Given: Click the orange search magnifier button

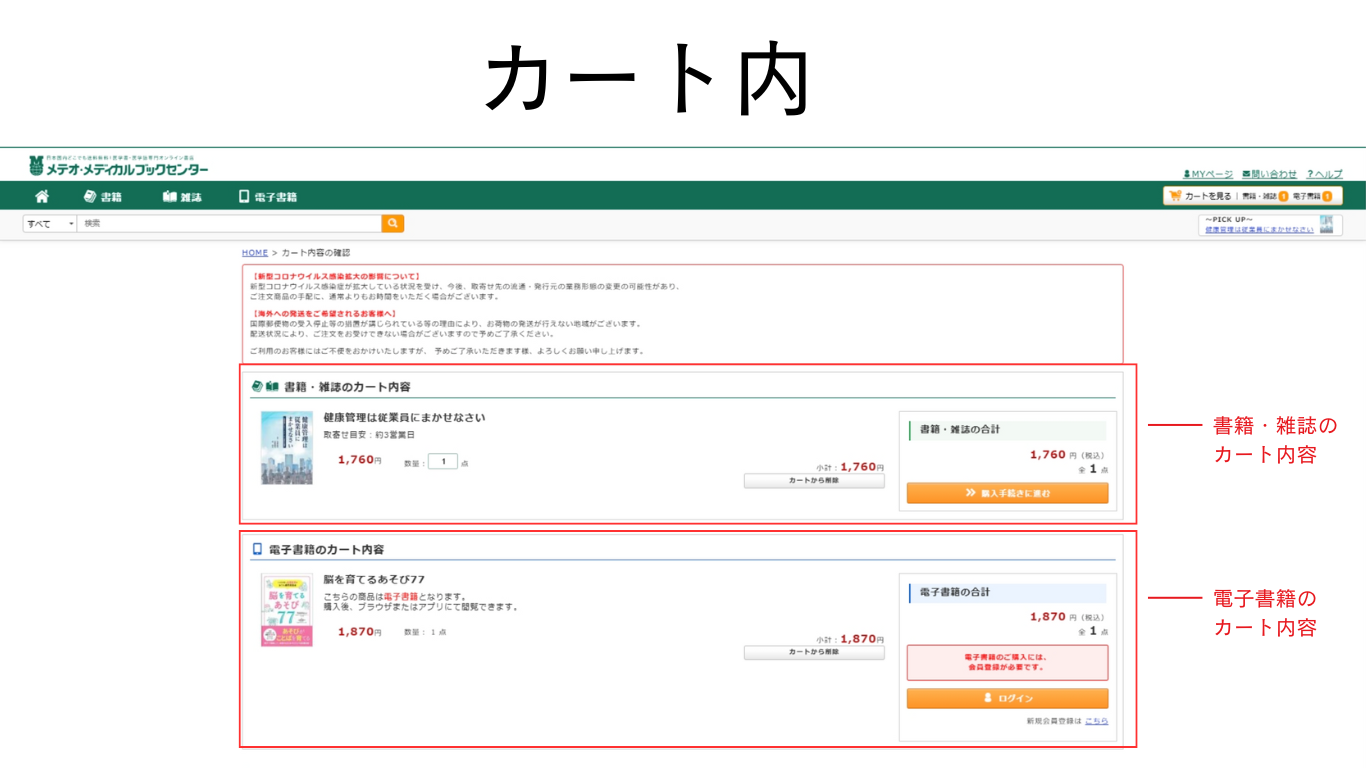Looking at the screenshot, I should [x=393, y=224].
